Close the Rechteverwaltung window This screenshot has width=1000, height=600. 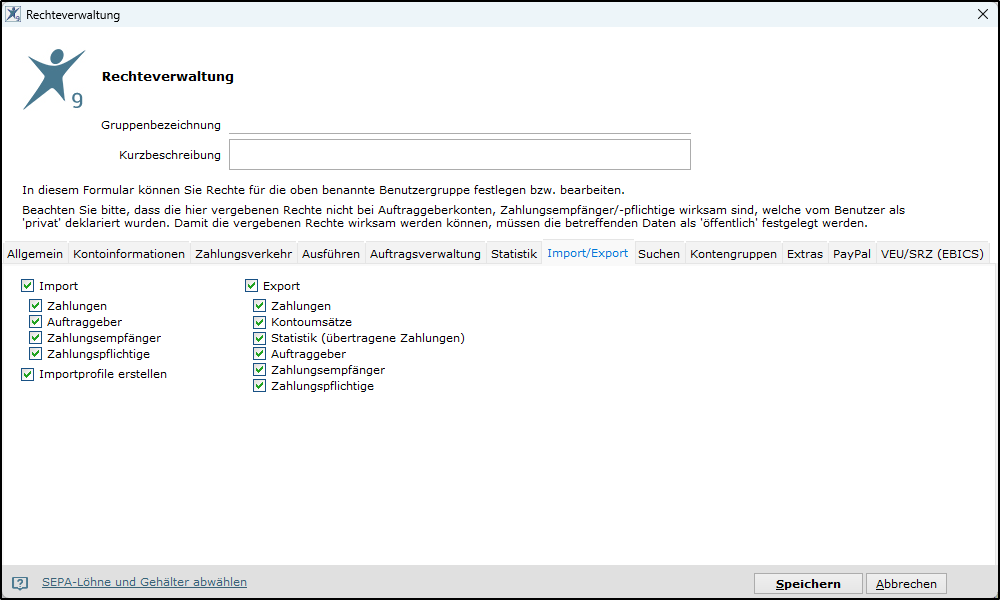983,14
